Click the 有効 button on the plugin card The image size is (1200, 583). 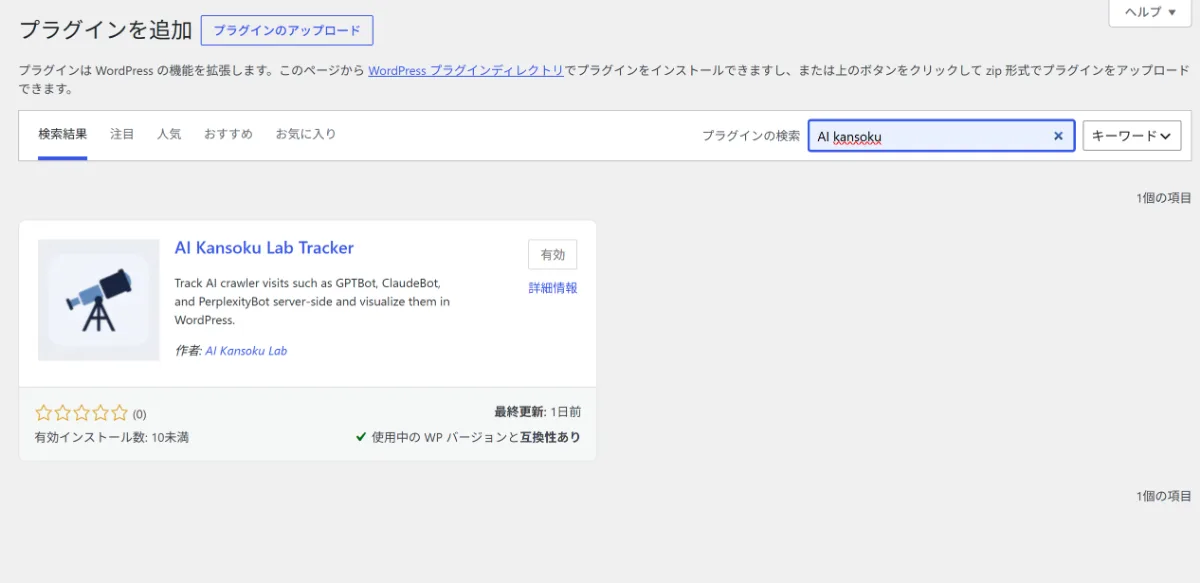coord(553,255)
